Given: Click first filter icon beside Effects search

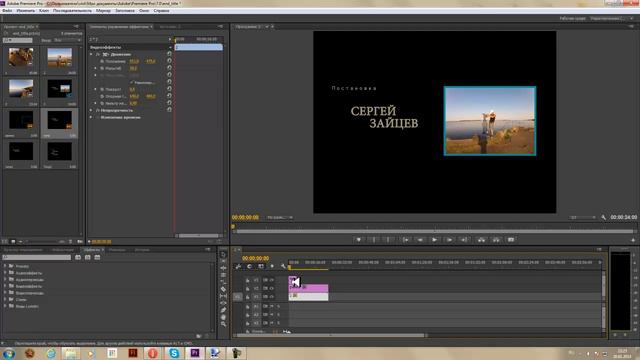Looking at the screenshot, I should pos(78,258).
